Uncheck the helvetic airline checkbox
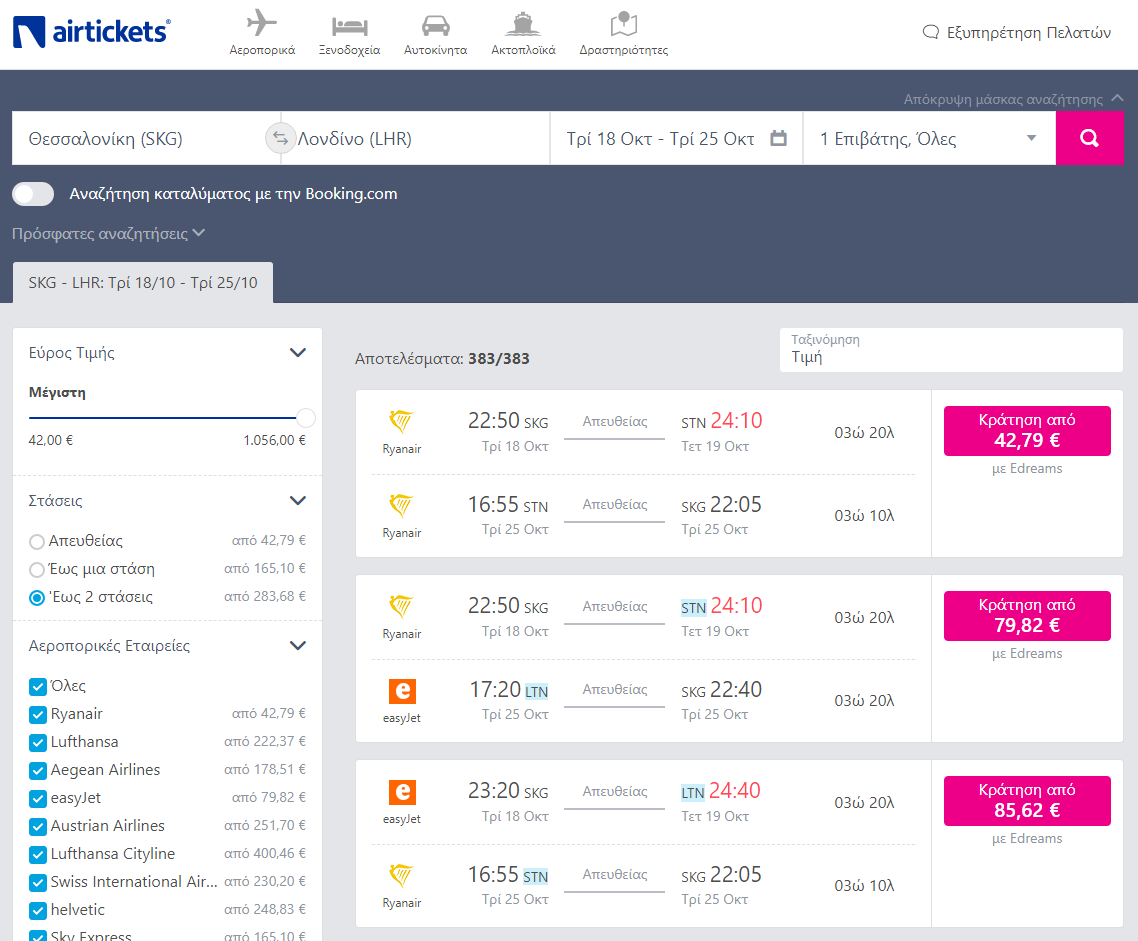 click(x=38, y=911)
